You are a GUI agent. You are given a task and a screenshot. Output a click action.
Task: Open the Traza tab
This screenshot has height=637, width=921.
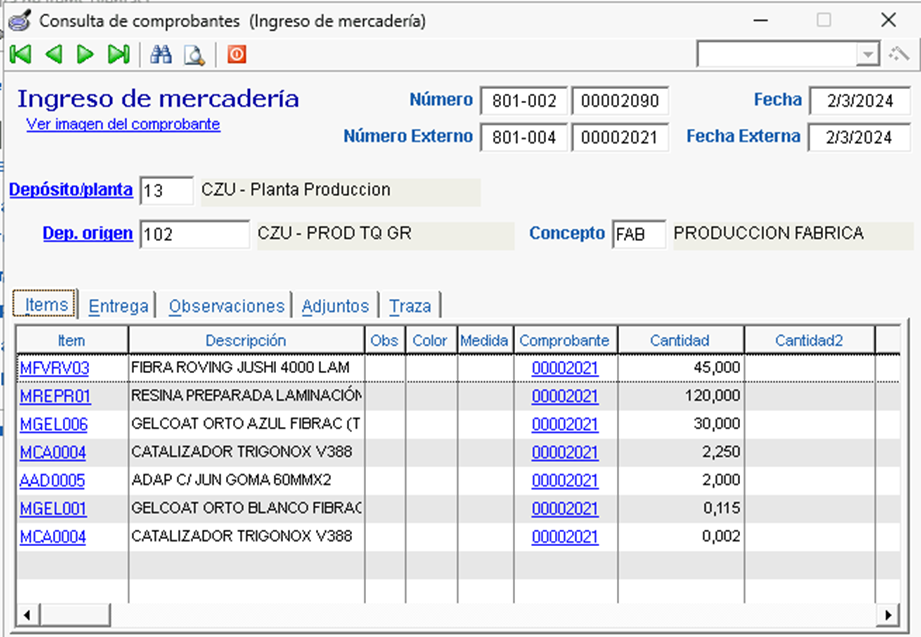410,306
